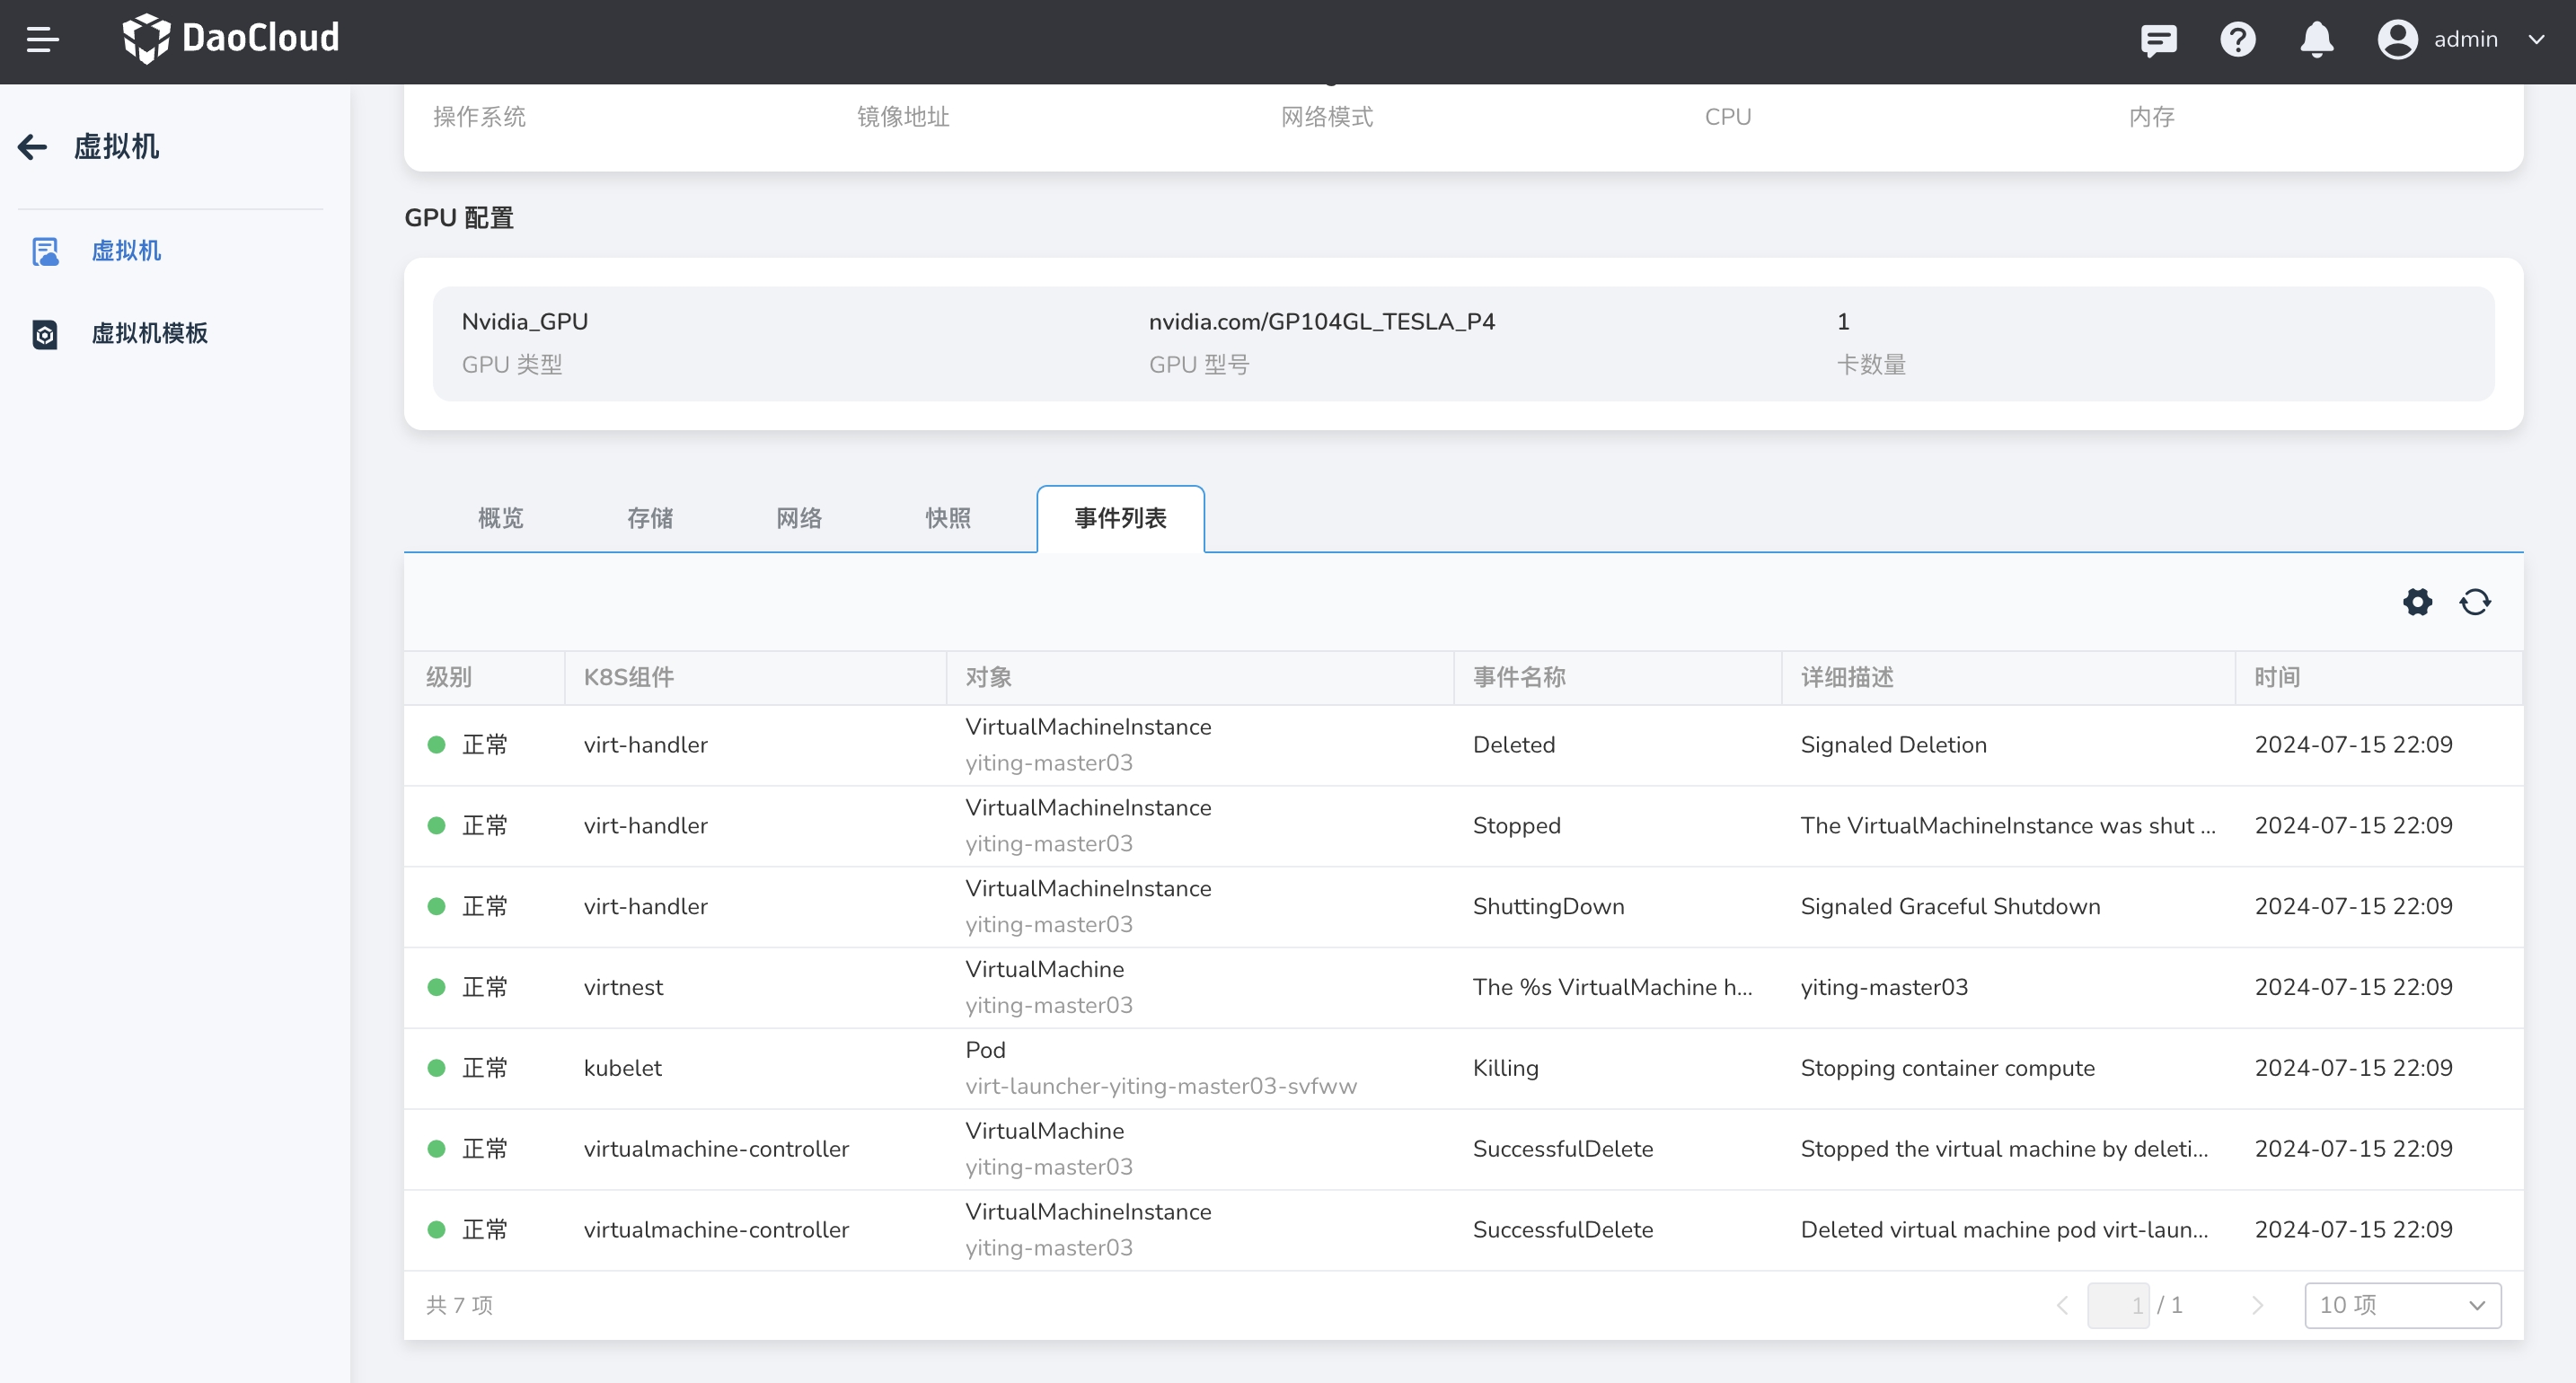Viewport: 2576px width, 1383px height.
Task: Expand the admin account dropdown
Action: (x=2536, y=40)
